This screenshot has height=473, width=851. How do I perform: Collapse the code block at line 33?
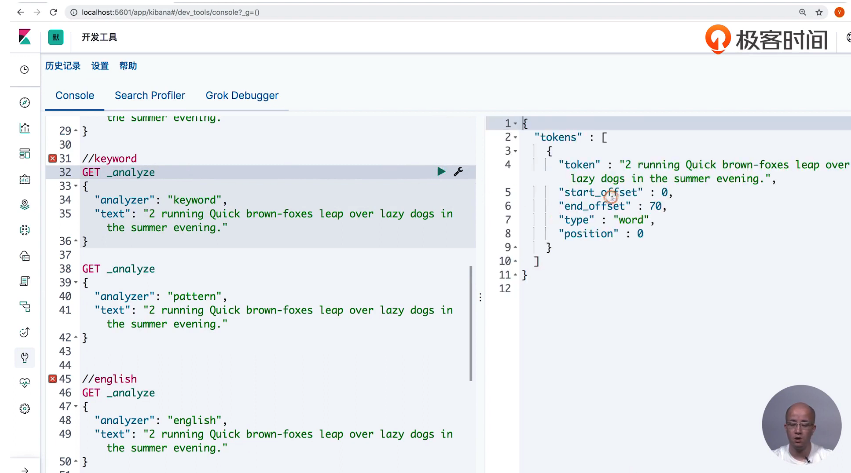76,186
